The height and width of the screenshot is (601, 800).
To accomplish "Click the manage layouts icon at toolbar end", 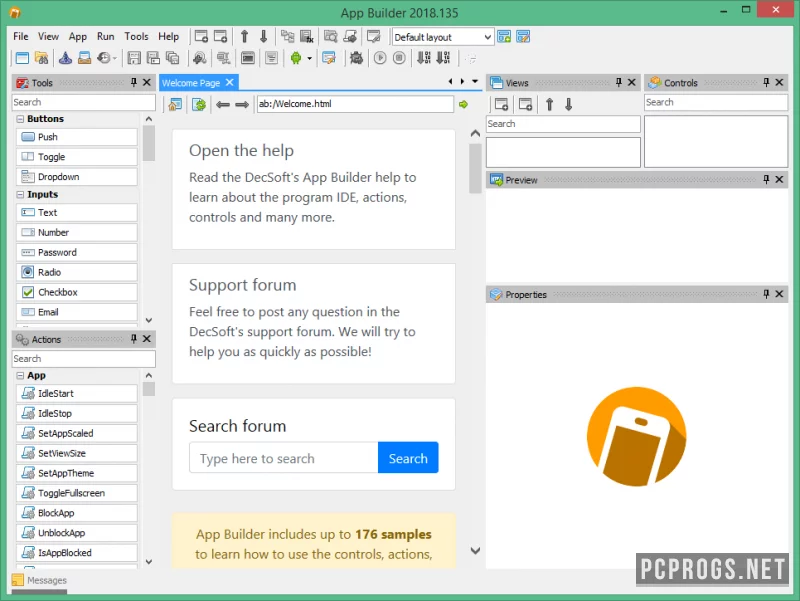I will pyautogui.click(x=523, y=36).
